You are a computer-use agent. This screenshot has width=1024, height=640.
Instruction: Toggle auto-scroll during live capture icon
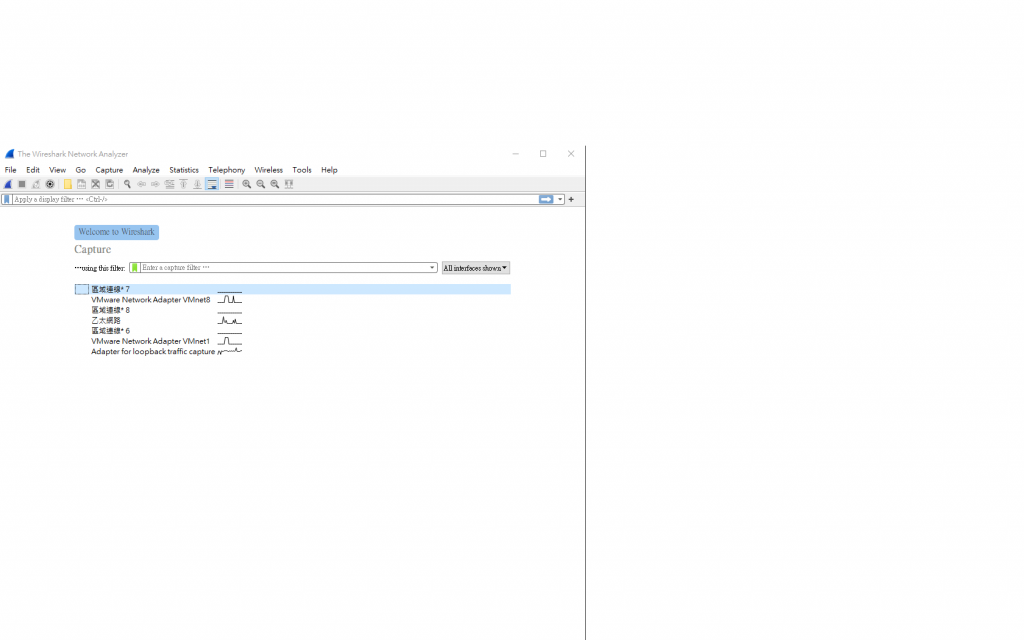point(212,185)
